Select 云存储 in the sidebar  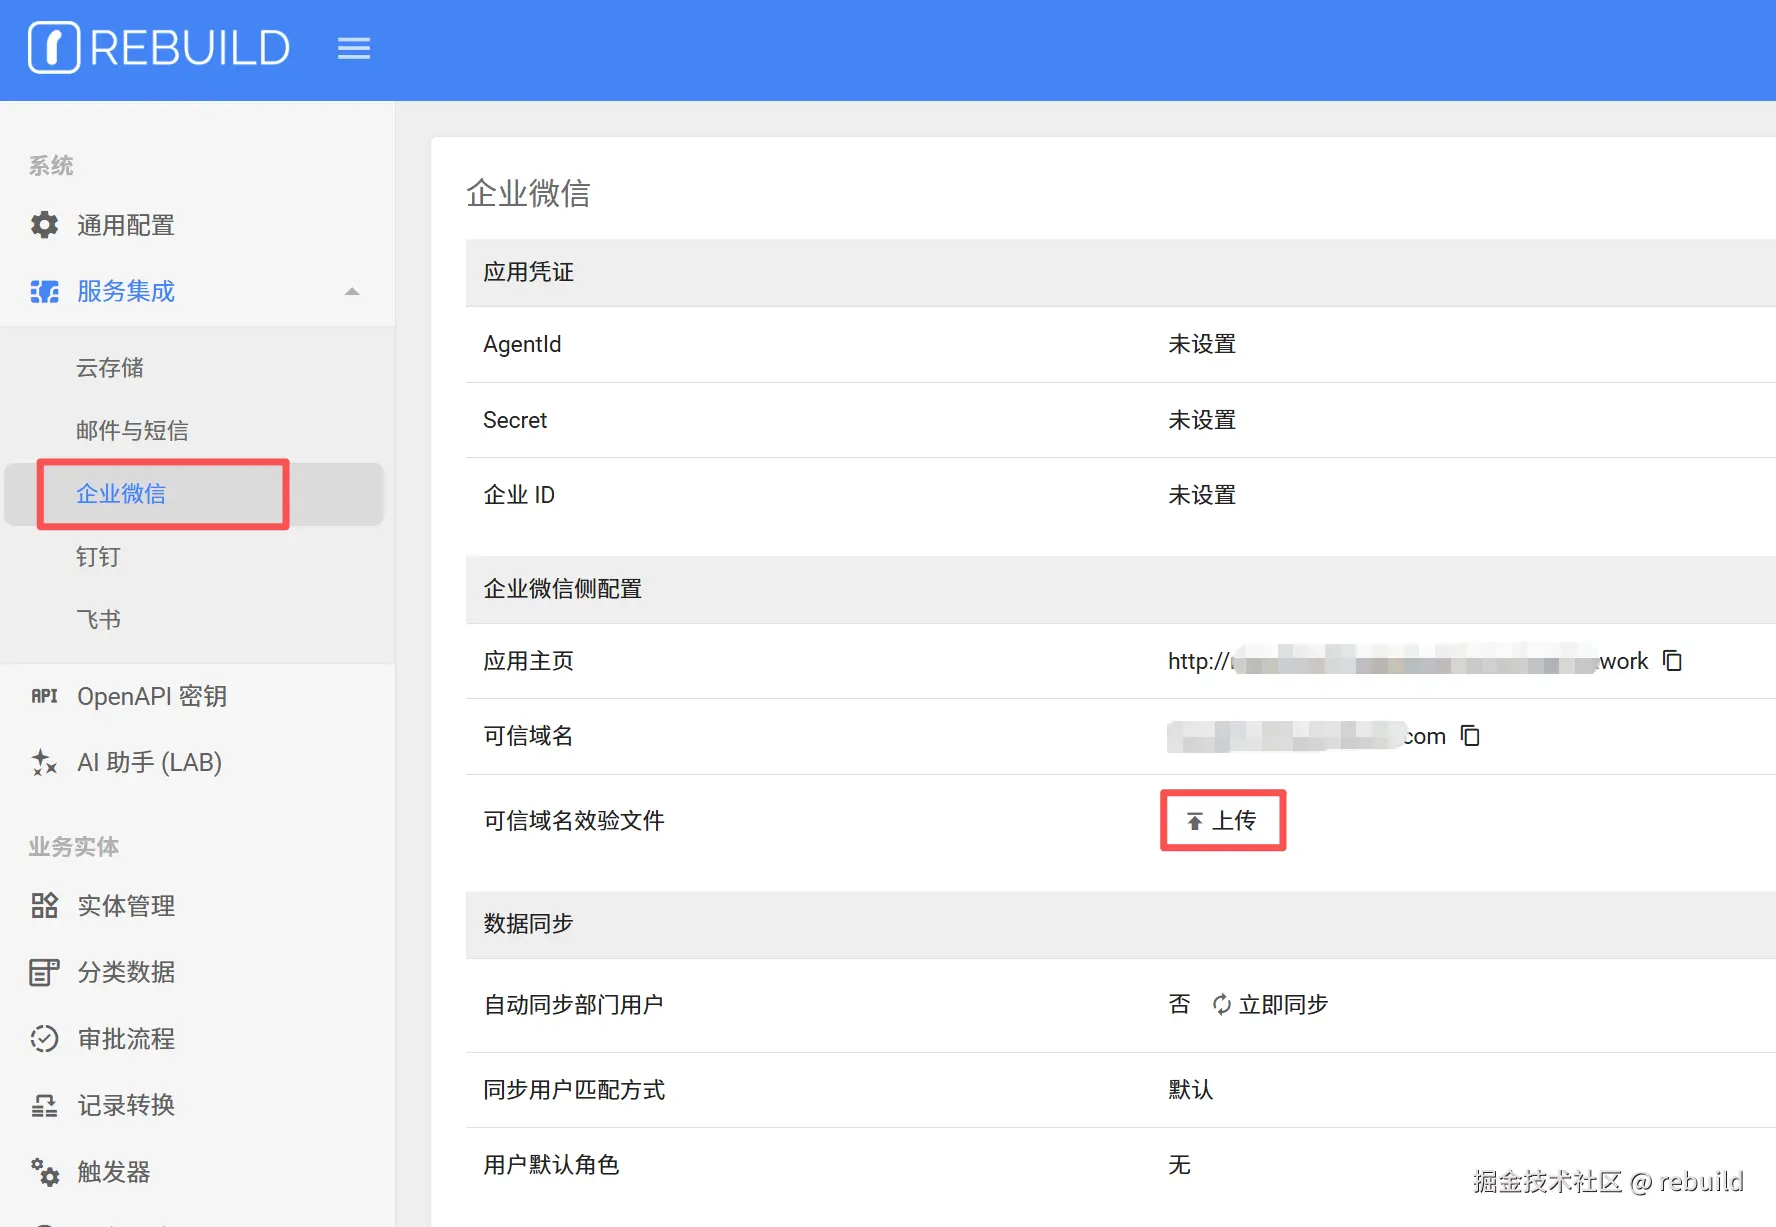110,368
